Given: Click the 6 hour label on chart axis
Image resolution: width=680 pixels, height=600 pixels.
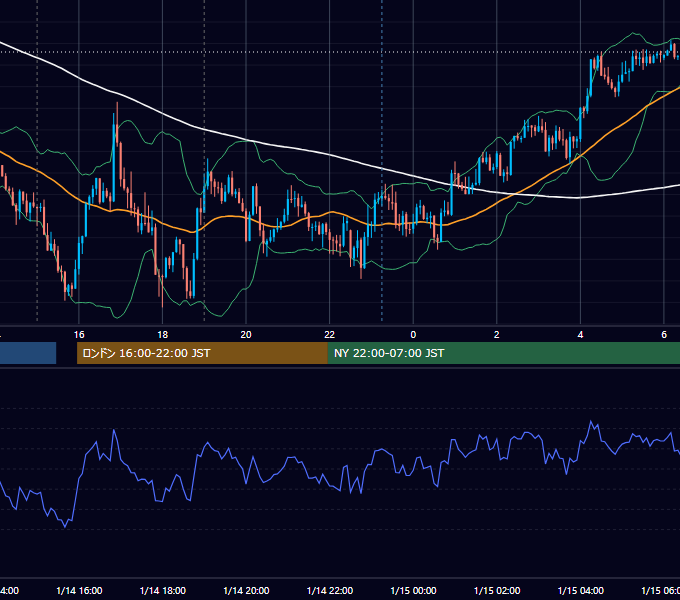Looking at the screenshot, I should coord(664,335).
